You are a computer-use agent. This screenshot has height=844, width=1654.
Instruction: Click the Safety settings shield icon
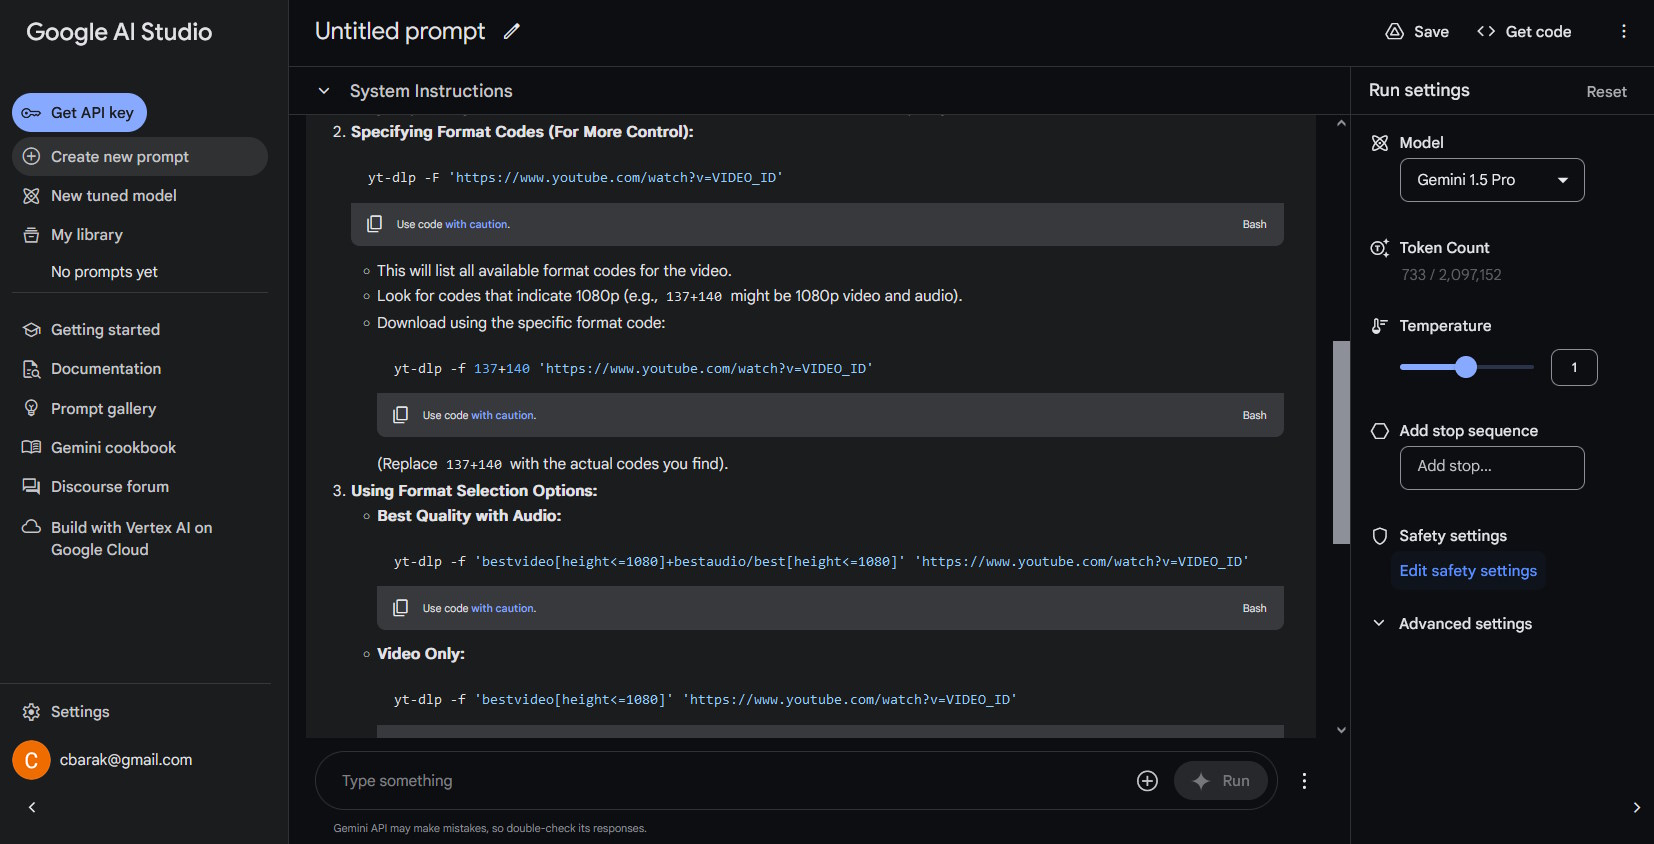pos(1379,536)
